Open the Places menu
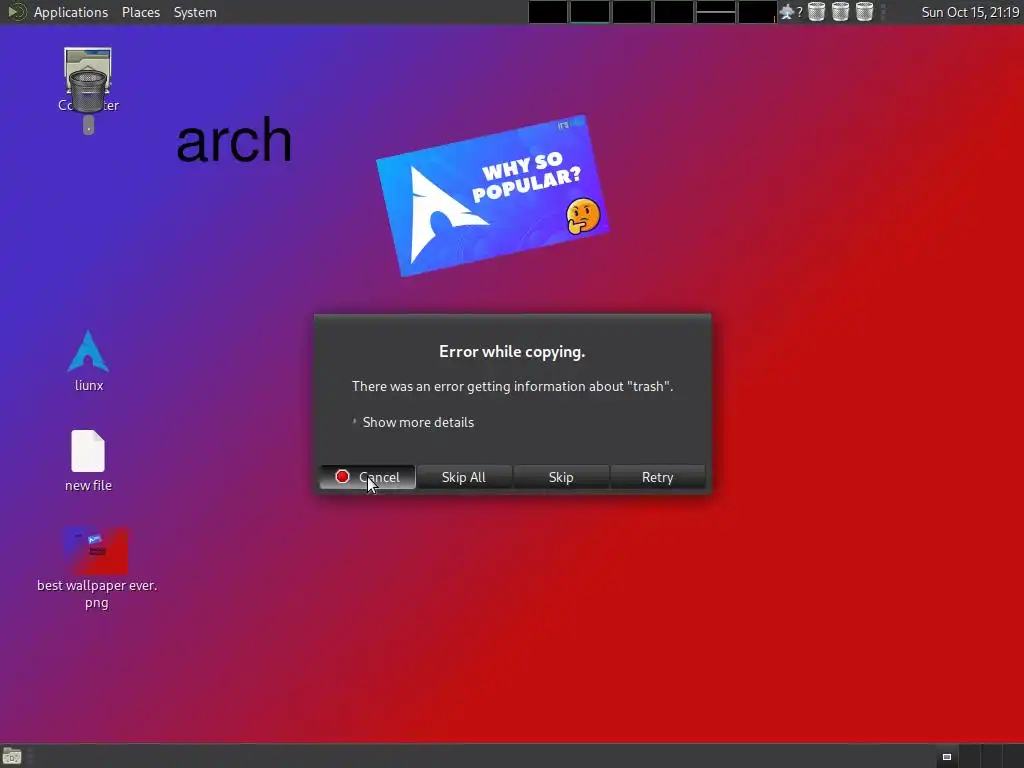Screen dimensions: 1024x768 (141, 12)
